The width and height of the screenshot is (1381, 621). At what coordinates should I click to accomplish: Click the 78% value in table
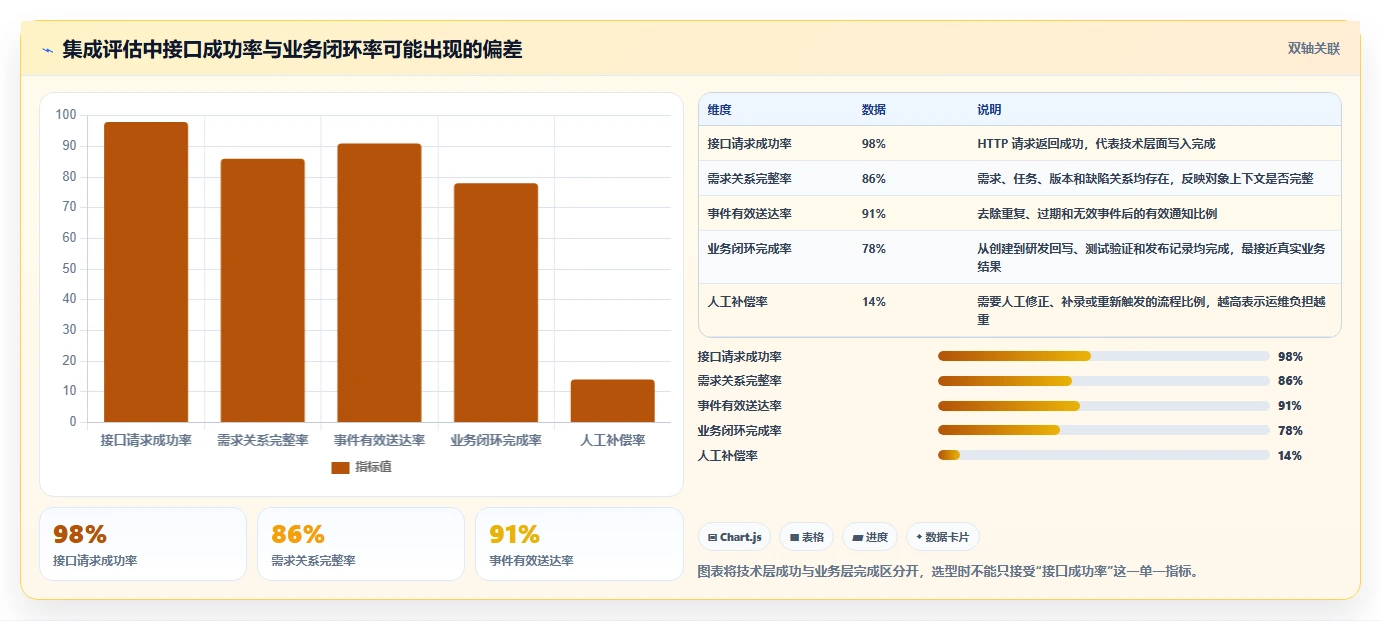tap(873, 249)
